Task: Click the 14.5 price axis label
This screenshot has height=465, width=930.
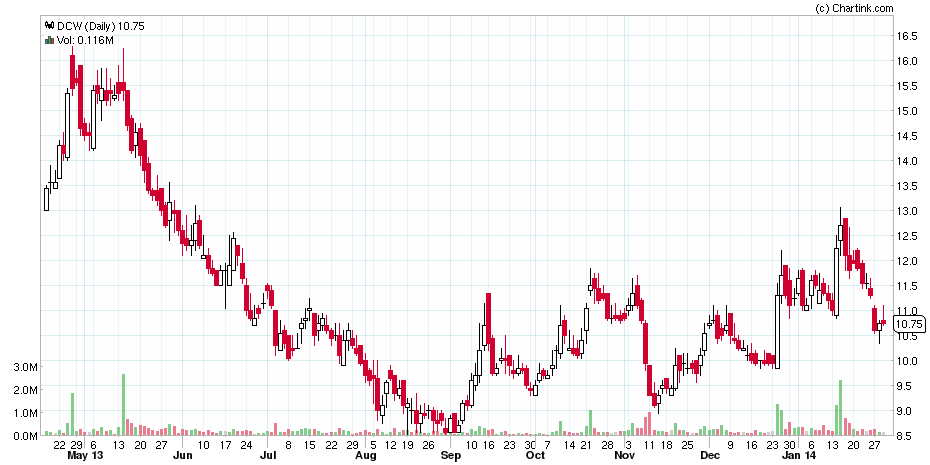Action: pyautogui.click(x=906, y=136)
